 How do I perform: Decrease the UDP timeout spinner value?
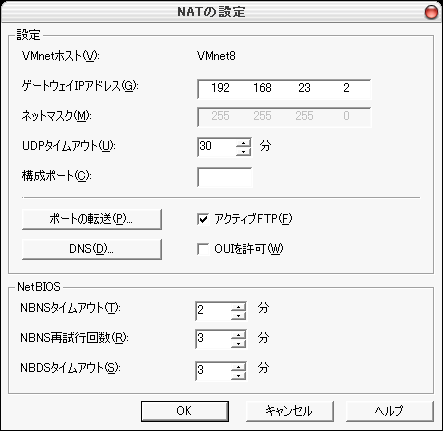[243, 152]
